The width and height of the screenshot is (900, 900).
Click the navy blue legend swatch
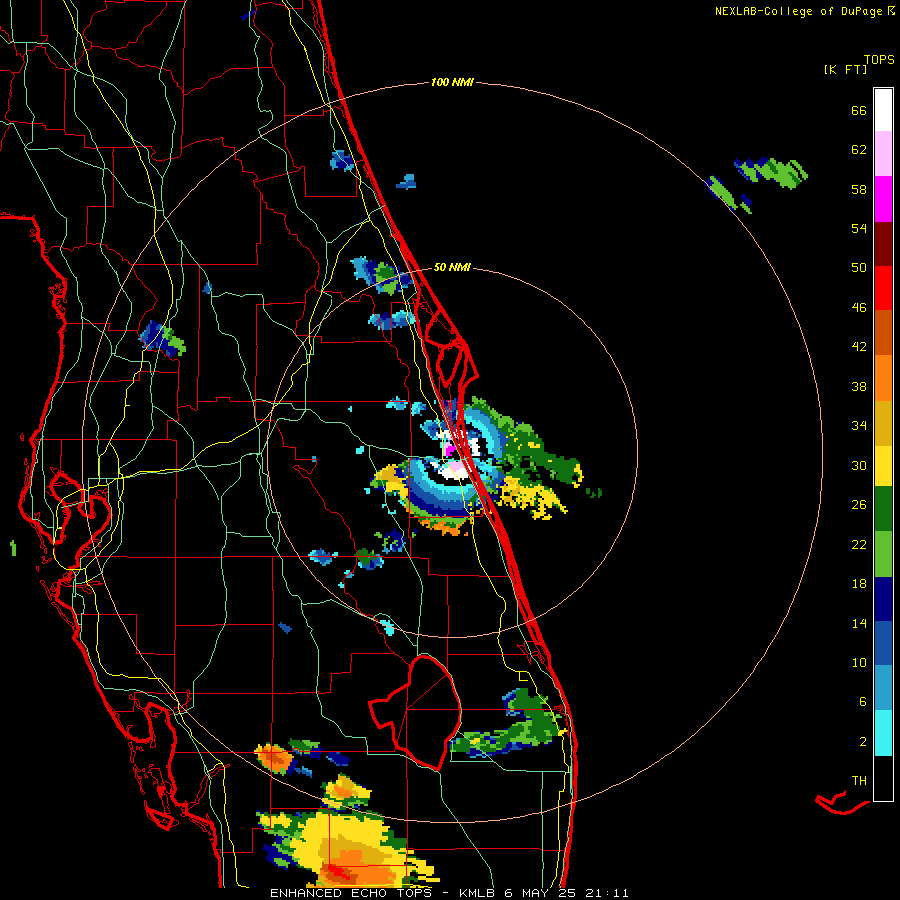[x=883, y=599]
